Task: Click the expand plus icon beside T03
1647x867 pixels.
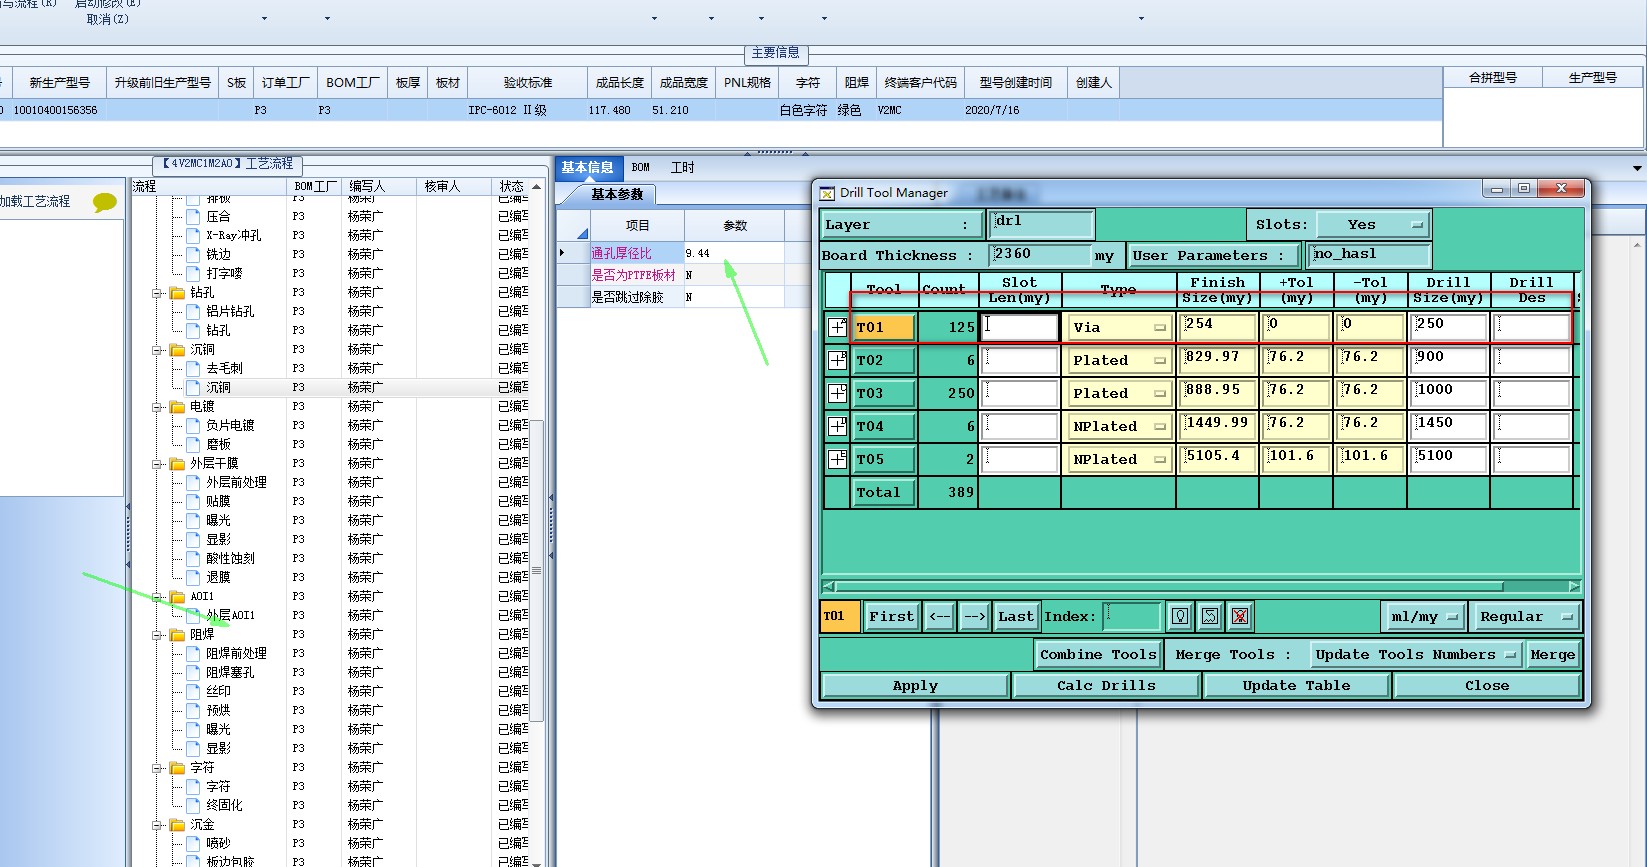Action: coord(838,393)
